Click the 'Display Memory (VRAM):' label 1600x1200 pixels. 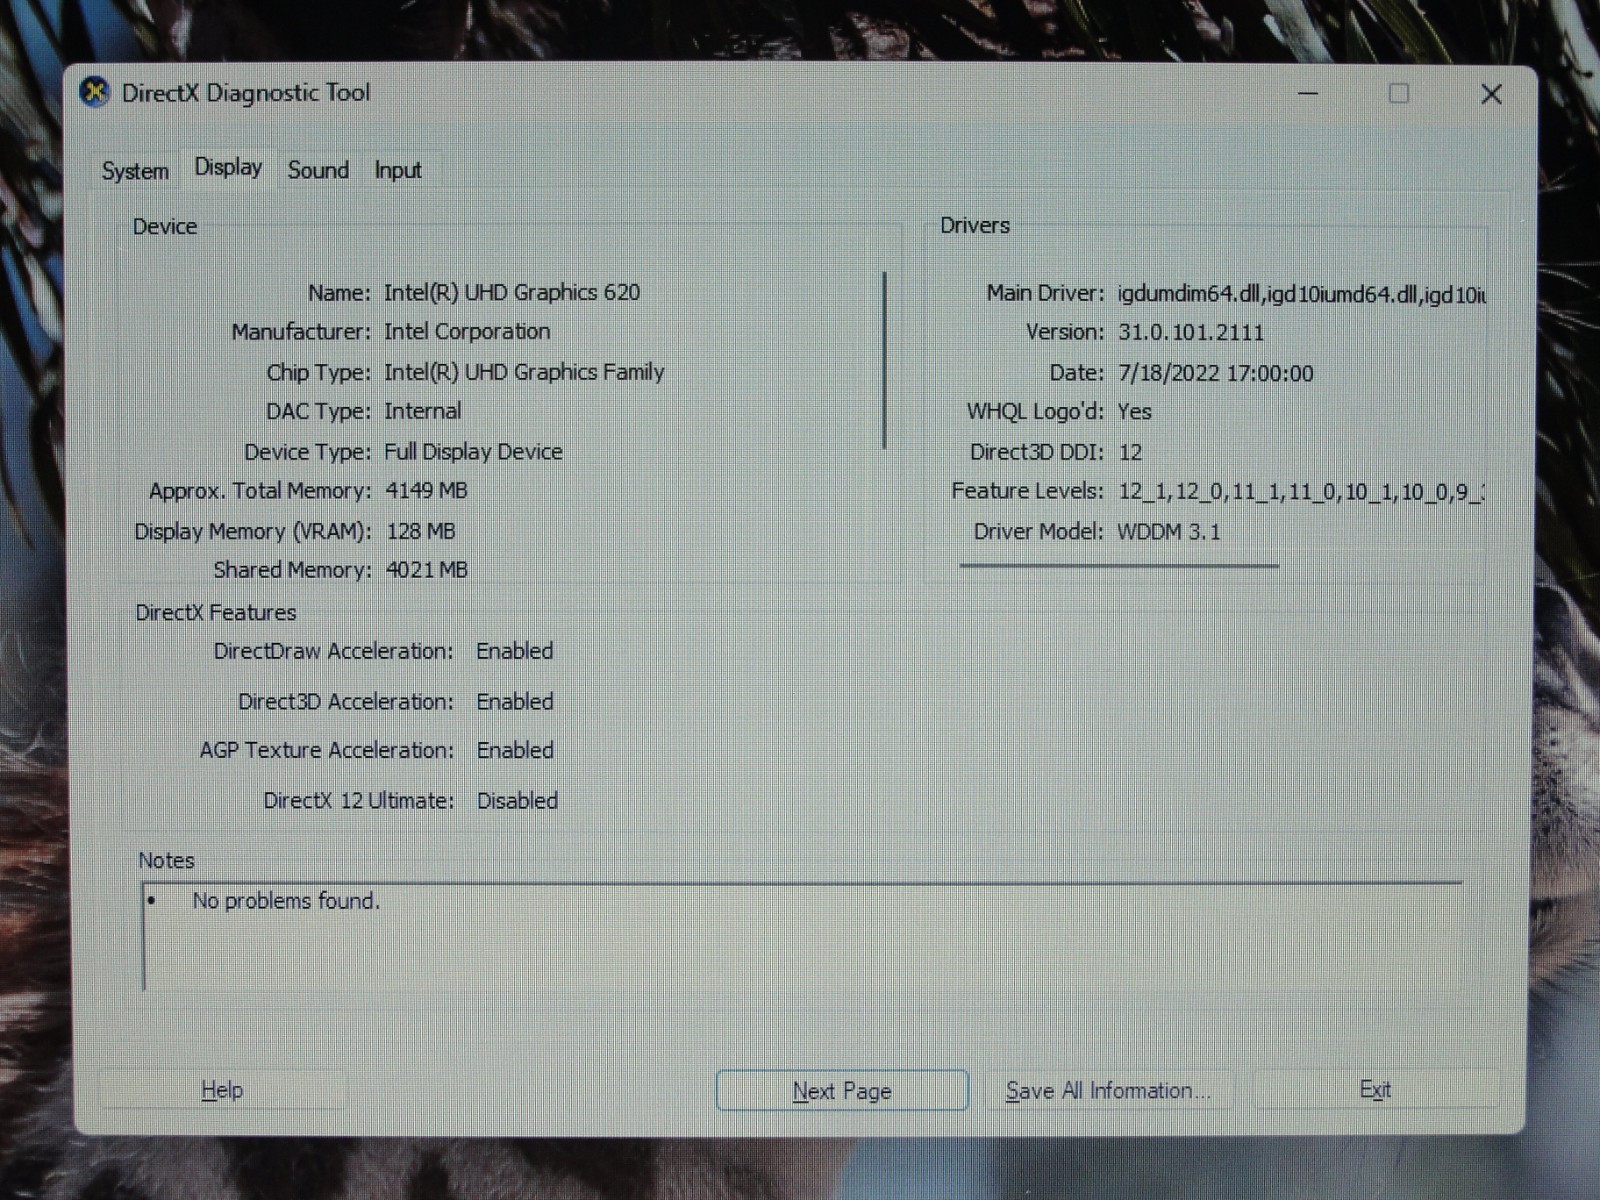[253, 532]
